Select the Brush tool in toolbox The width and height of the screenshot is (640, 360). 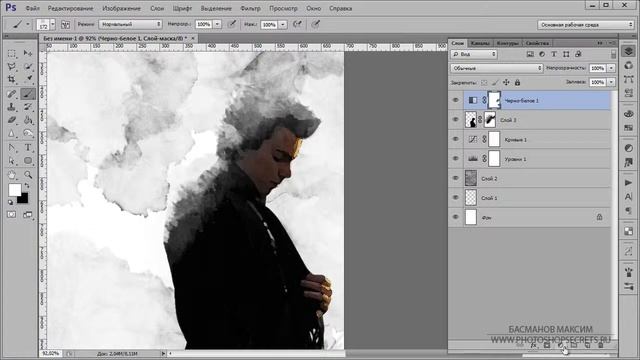[x=28, y=94]
